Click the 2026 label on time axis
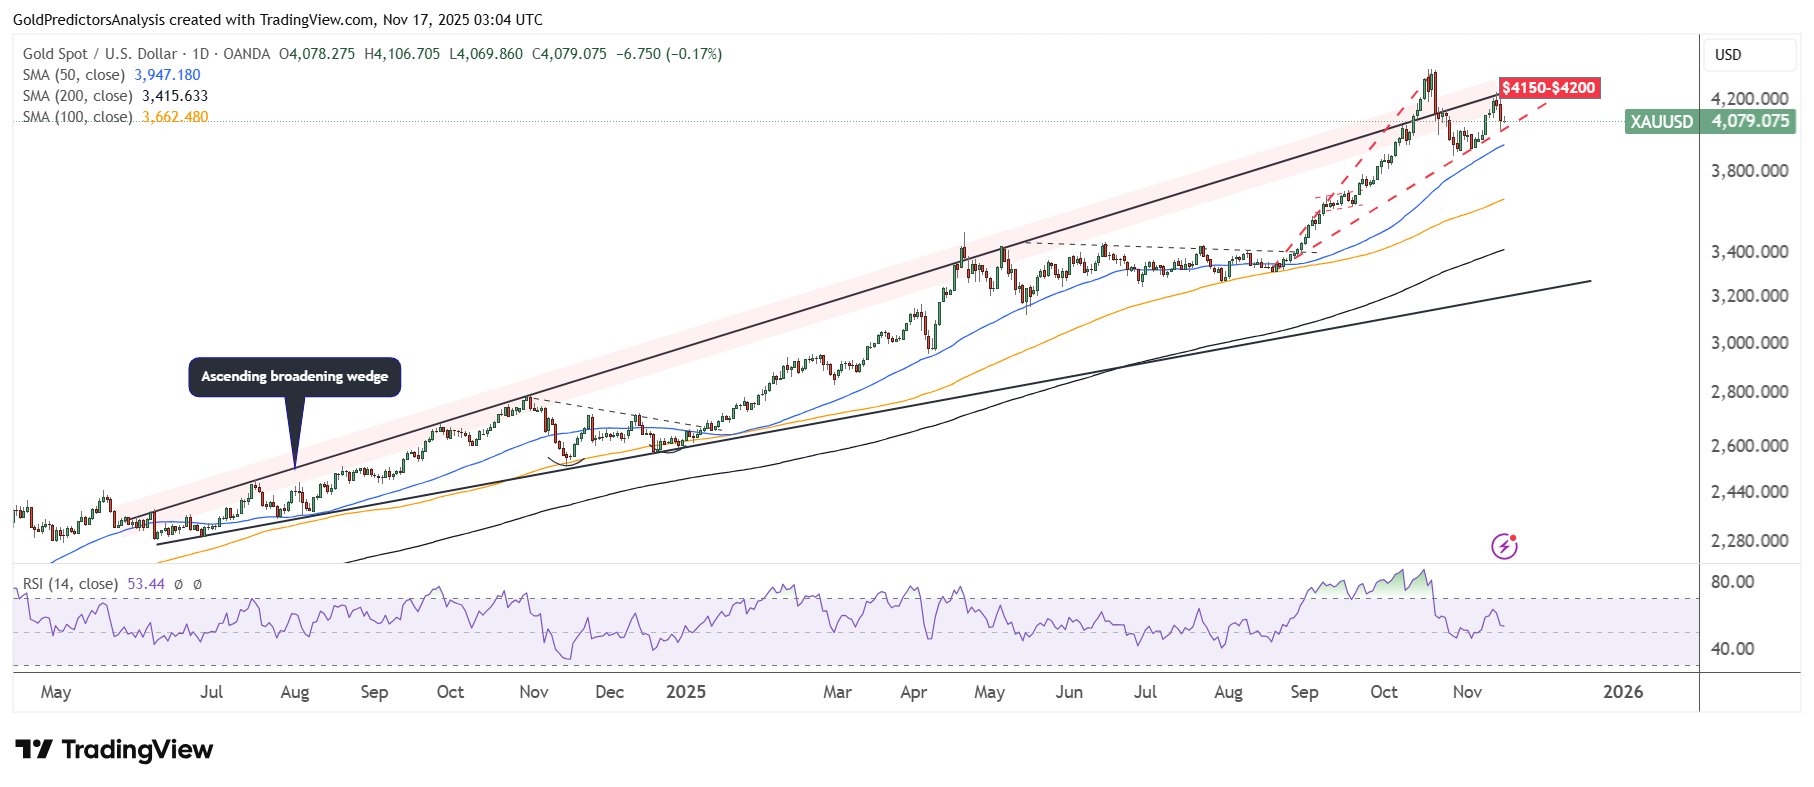Screen dimensions: 1814x787 pyautogui.click(x=1622, y=692)
